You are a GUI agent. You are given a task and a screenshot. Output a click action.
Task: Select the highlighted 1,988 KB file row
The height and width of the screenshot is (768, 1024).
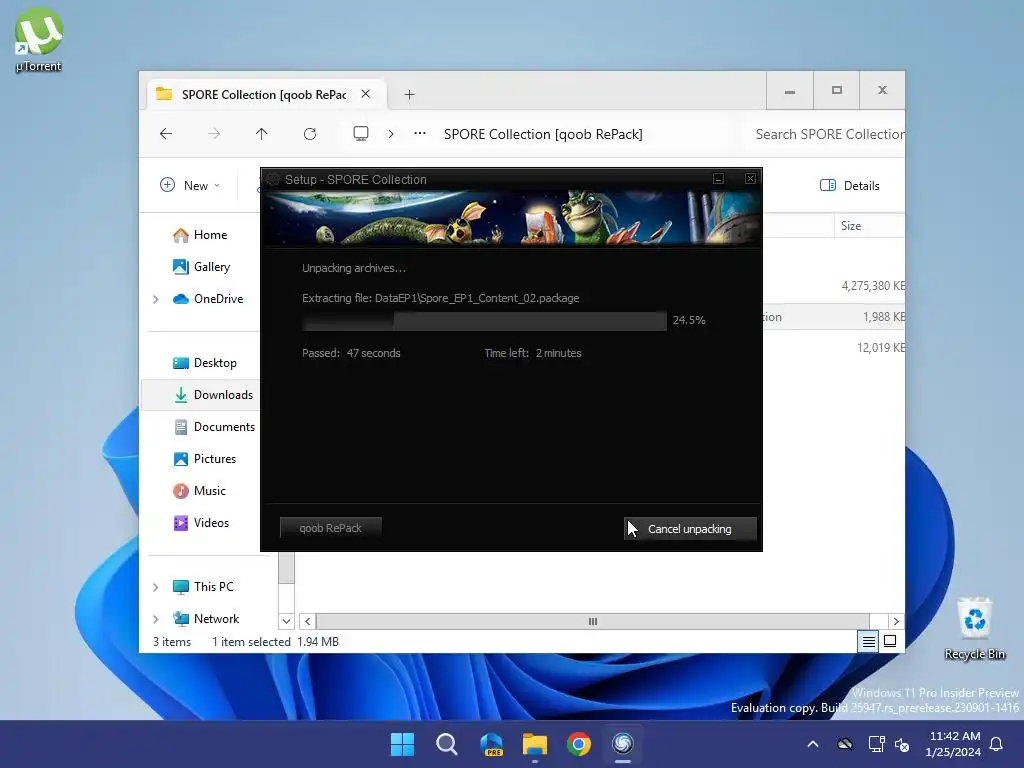[834, 317]
